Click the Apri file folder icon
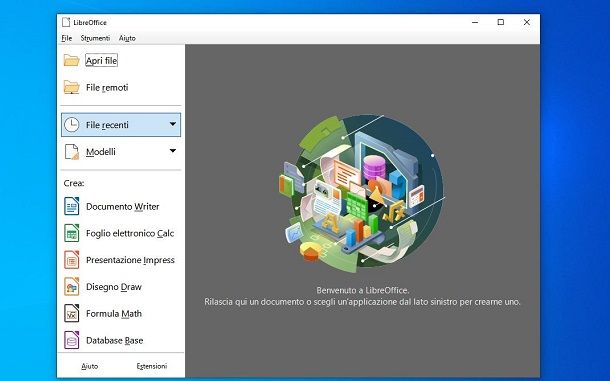The width and height of the screenshot is (610, 381). pos(72,60)
